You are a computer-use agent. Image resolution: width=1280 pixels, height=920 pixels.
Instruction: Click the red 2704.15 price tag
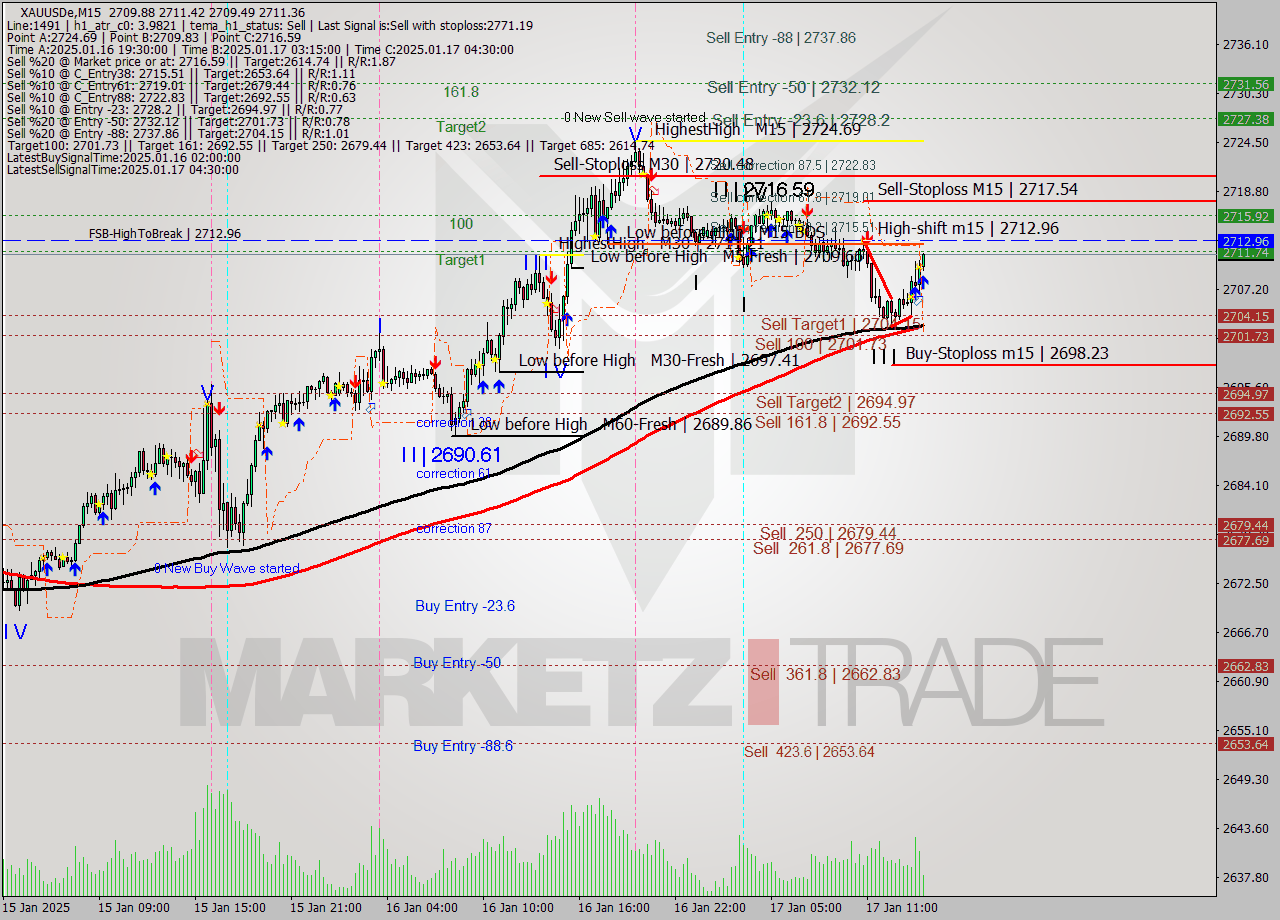(x=1245, y=316)
